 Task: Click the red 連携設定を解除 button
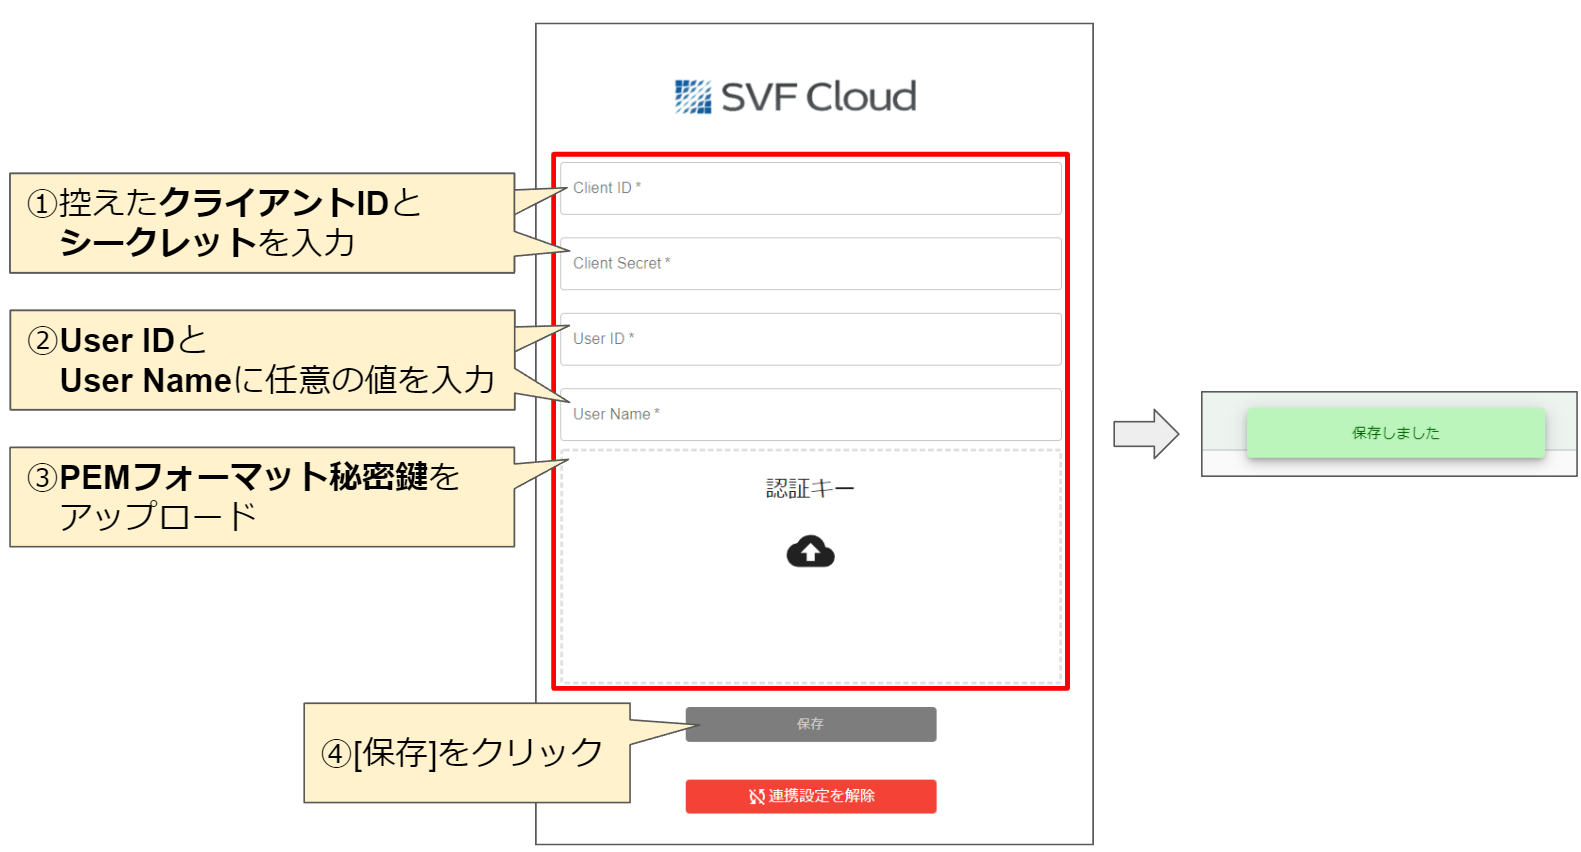click(x=811, y=796)
